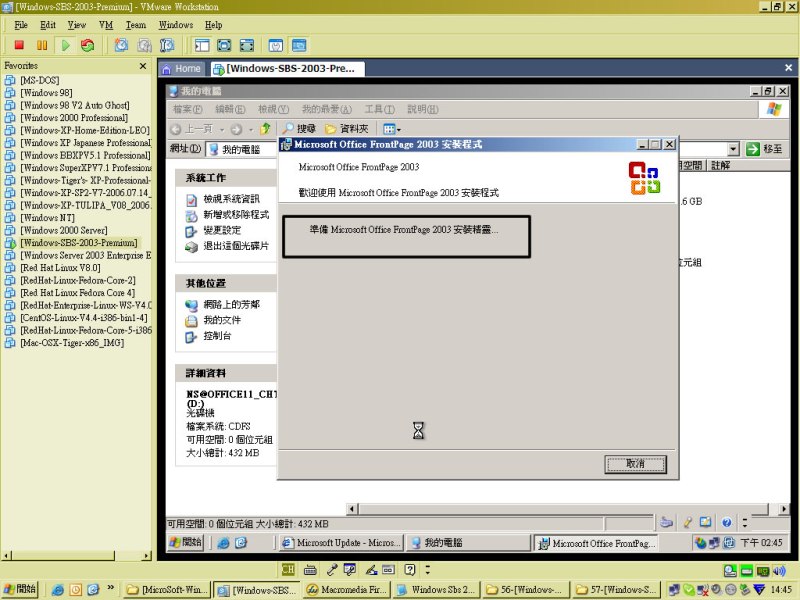The width and height of the screenshot is (800, 600).
Task: Switch to 我的電腦 guest taskbar item
Action: click(468, 543)
